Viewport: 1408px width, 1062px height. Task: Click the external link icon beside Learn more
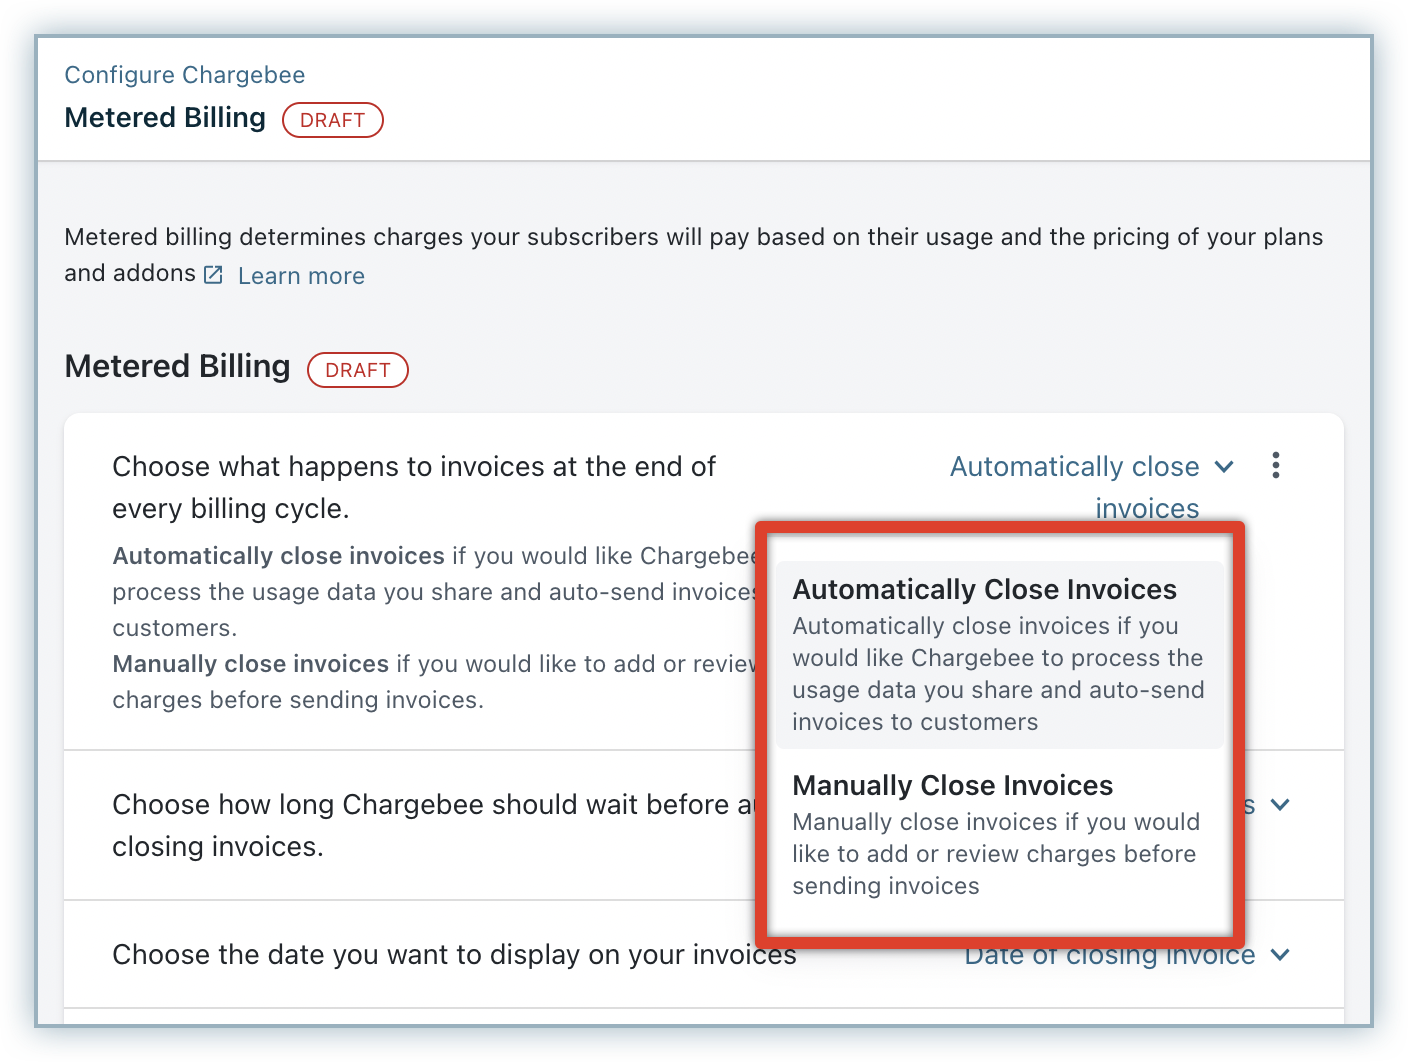(213, 275)
